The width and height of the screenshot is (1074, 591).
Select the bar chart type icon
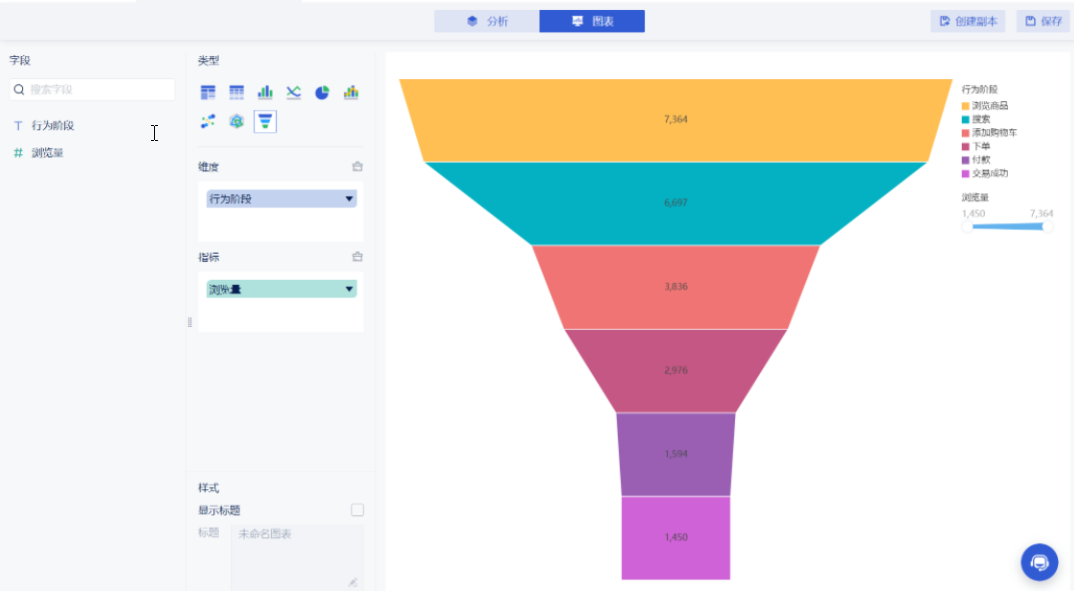[x=265, y=92]
